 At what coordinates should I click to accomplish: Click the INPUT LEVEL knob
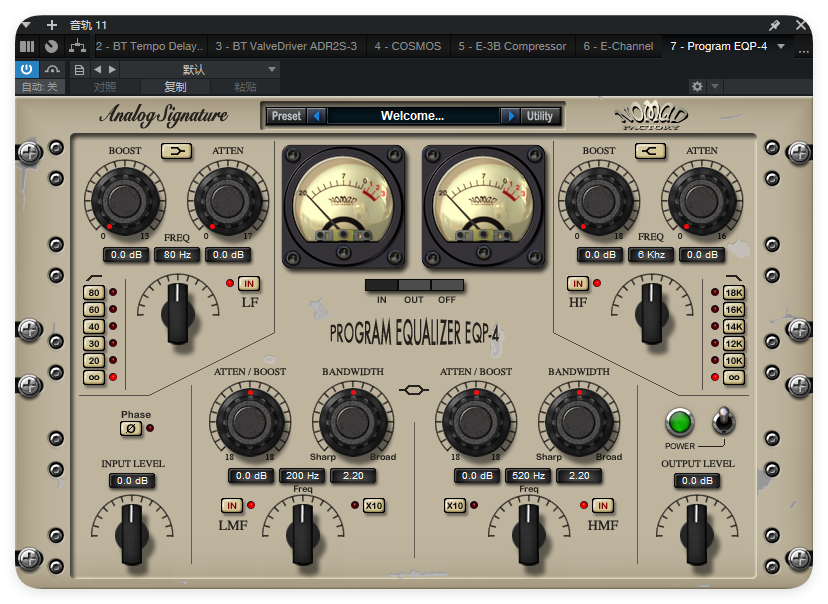(x=131, y=533)
